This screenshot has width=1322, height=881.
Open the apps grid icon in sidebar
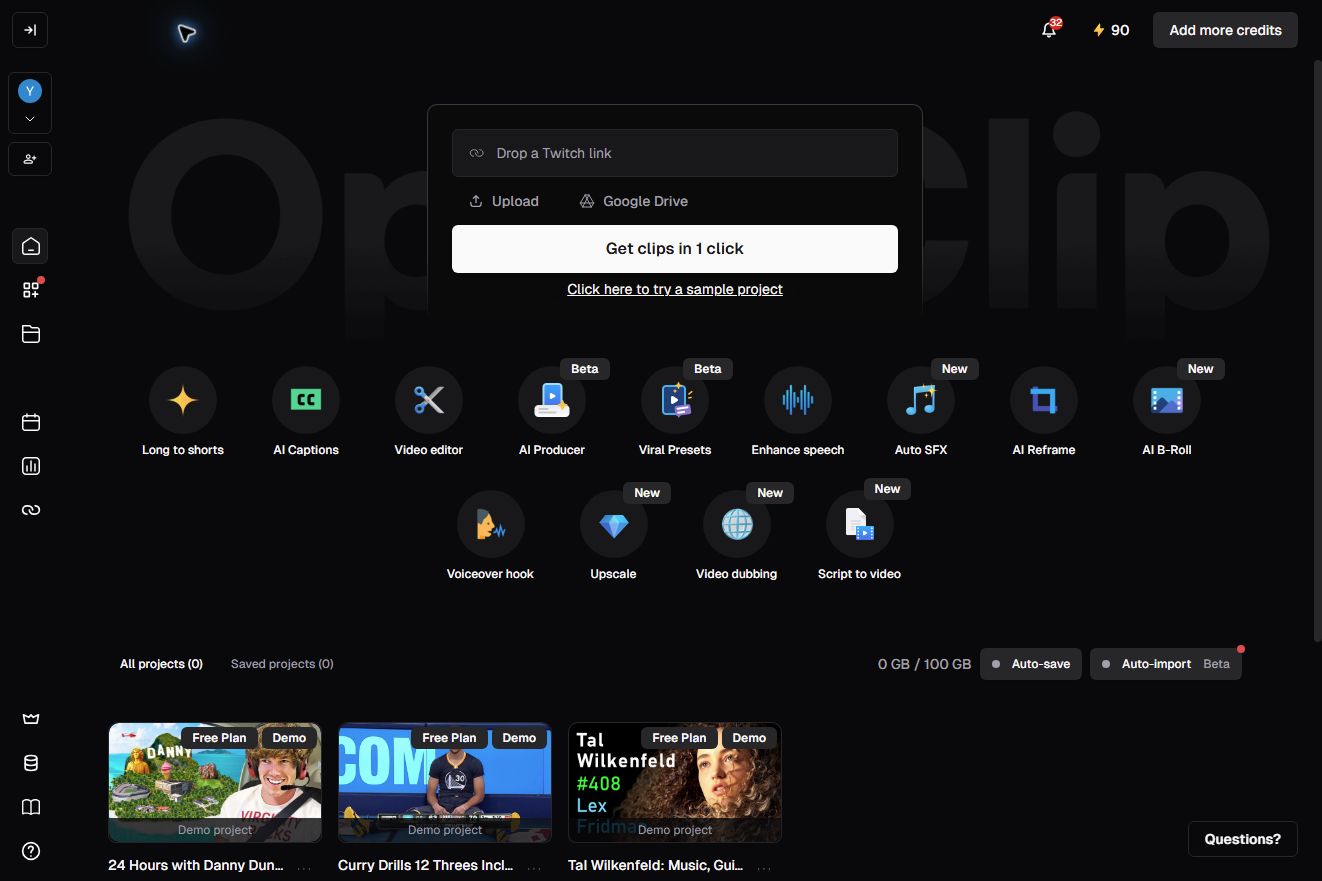[31, 290]
